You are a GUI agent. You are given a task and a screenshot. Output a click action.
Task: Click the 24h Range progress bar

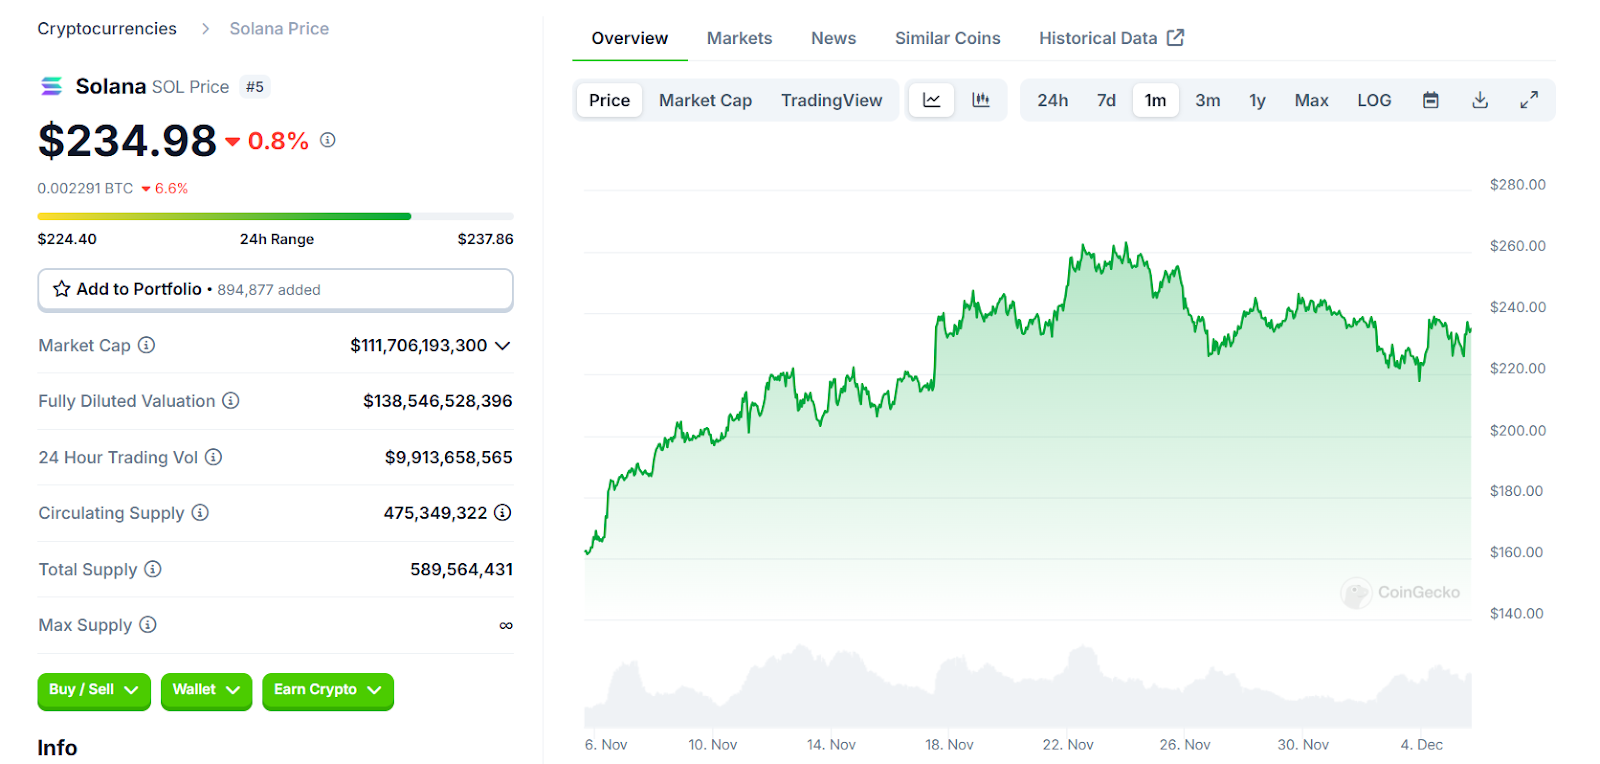pos(275,216)
